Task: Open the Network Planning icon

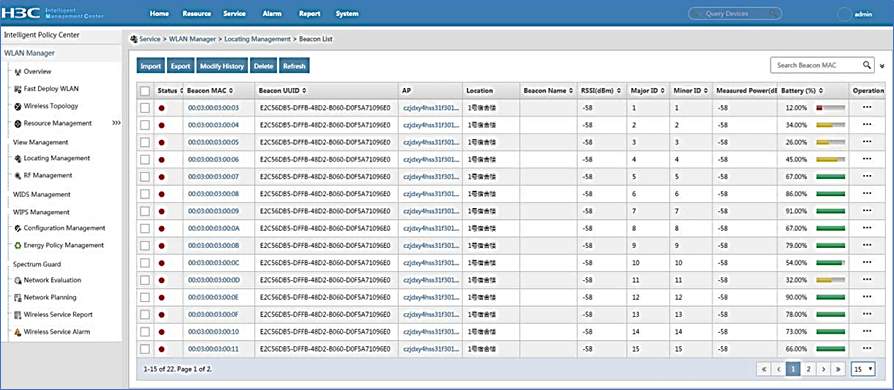Action: click(18, 298)
